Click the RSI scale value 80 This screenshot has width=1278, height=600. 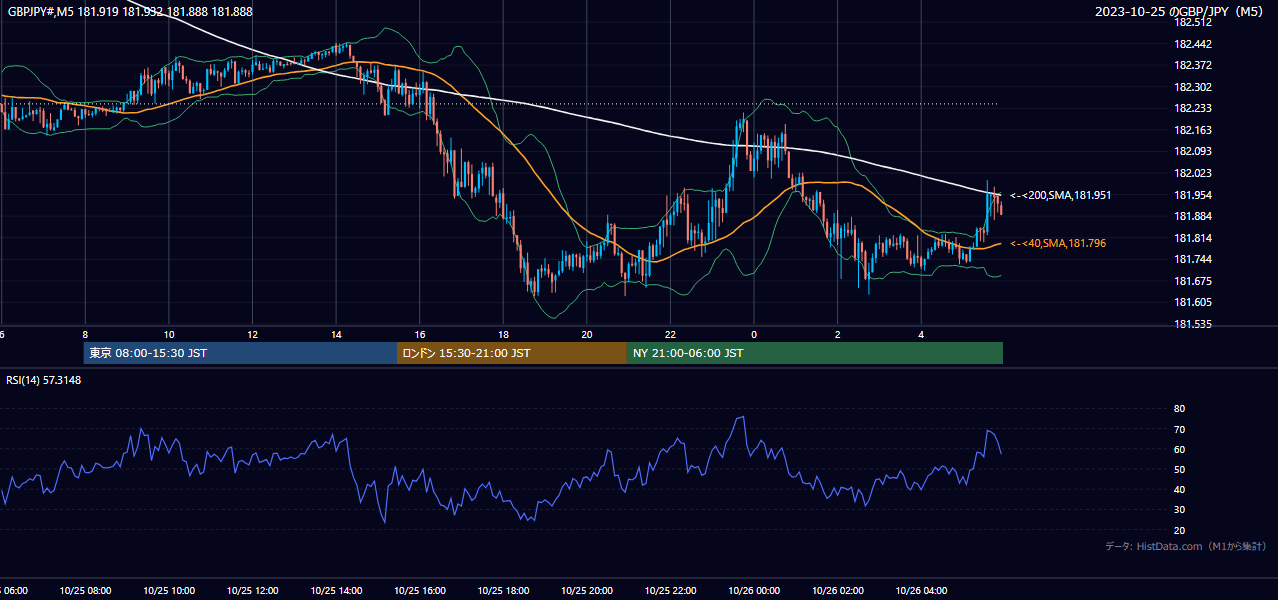tap(1179, 409)
